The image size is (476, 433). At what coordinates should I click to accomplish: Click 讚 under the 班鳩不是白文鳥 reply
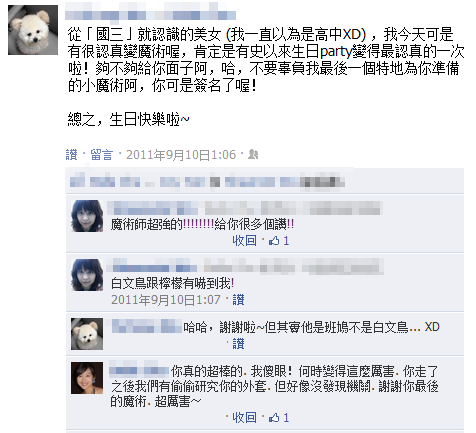[238, 343]
